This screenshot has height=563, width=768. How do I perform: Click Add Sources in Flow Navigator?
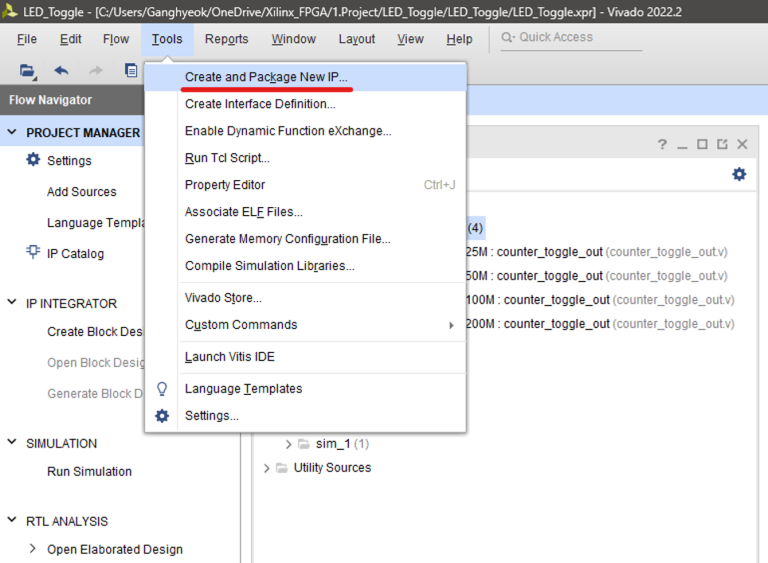[81, 192]
